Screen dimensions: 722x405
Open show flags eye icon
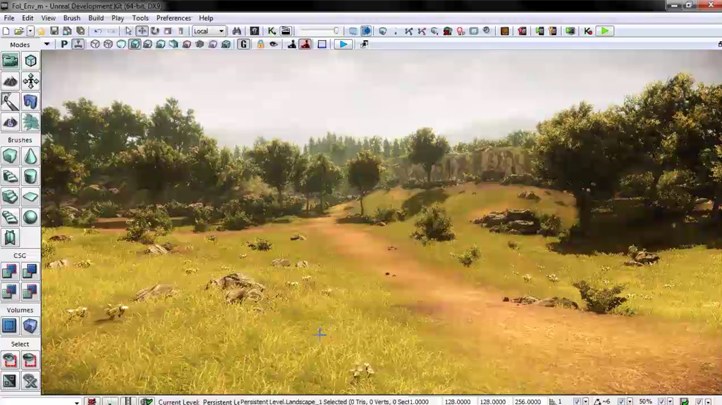tap(274, 44)
